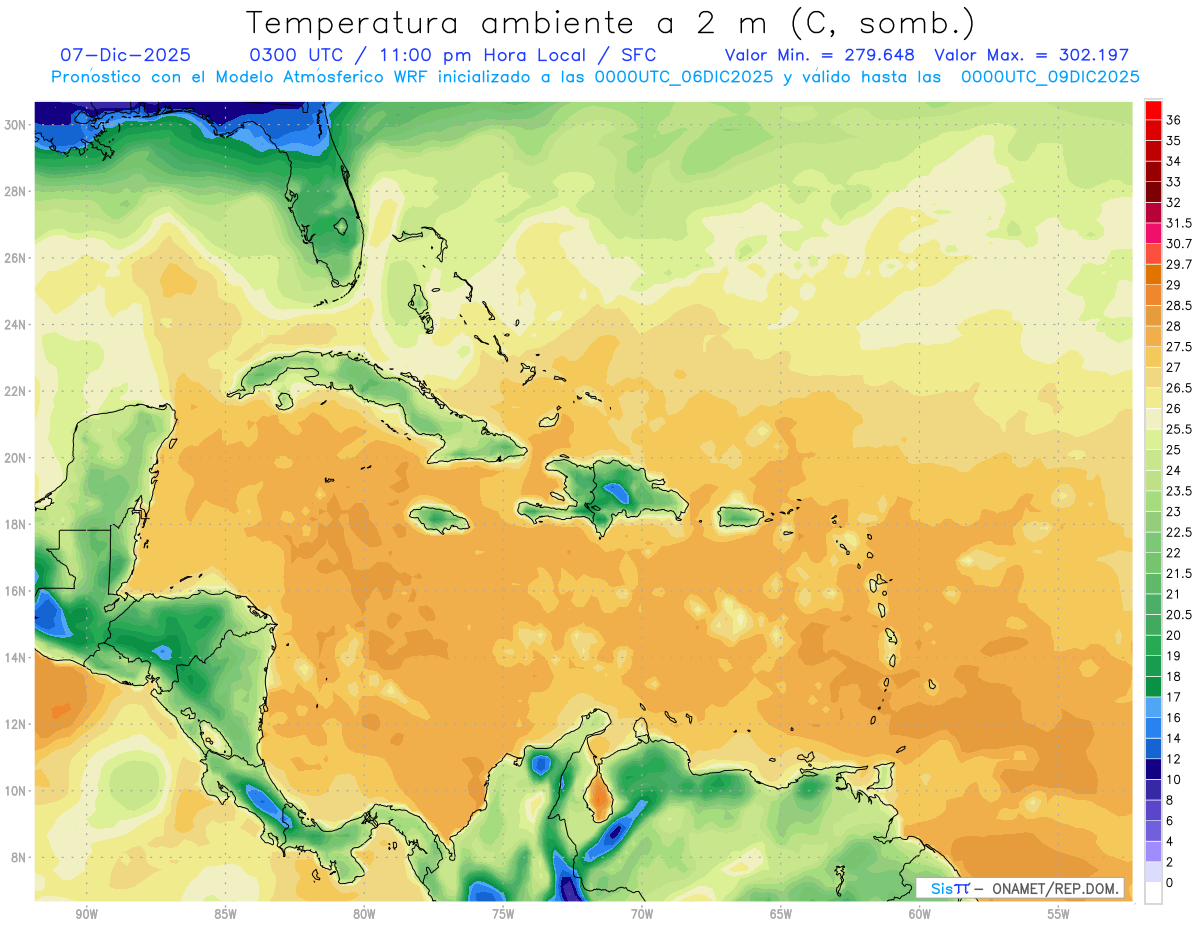Screen dimensions: 1200x927
Task: Click the 'ONAMET/REP.DOM.' credit label
Action: (x=1055, y=888)
